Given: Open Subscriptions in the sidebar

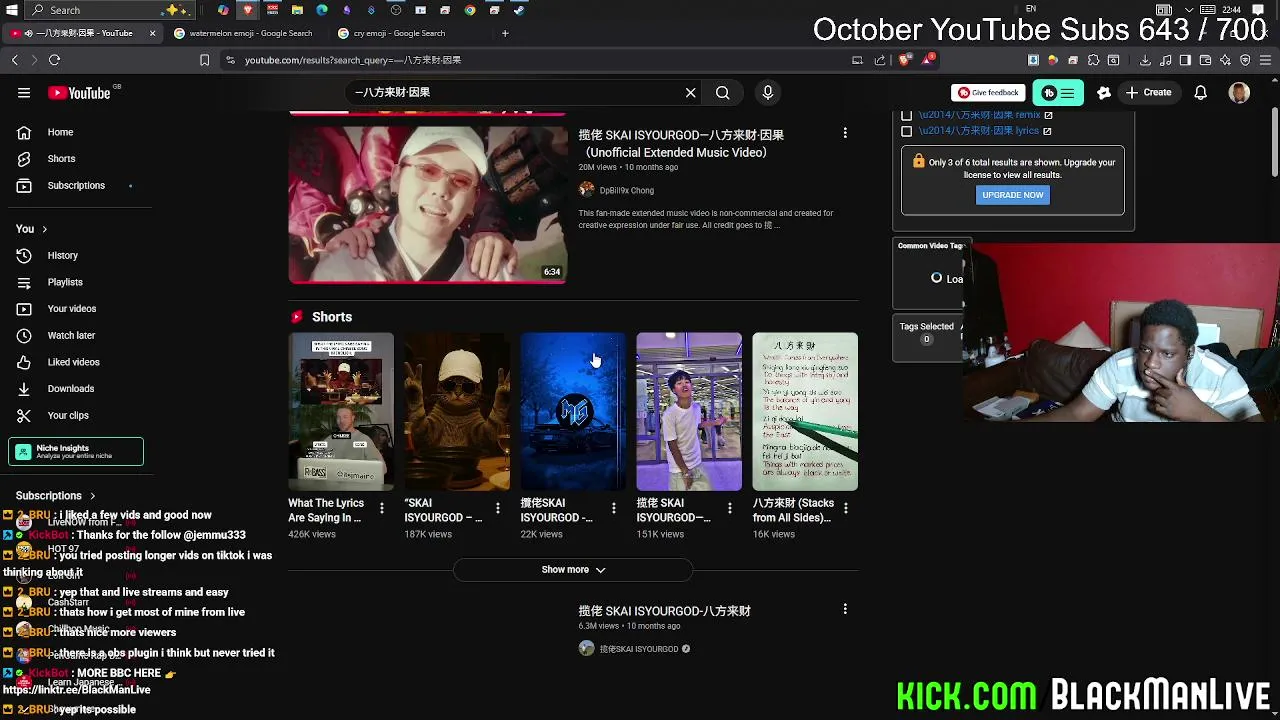Looking at the screenshot, I should coord(75,185).
